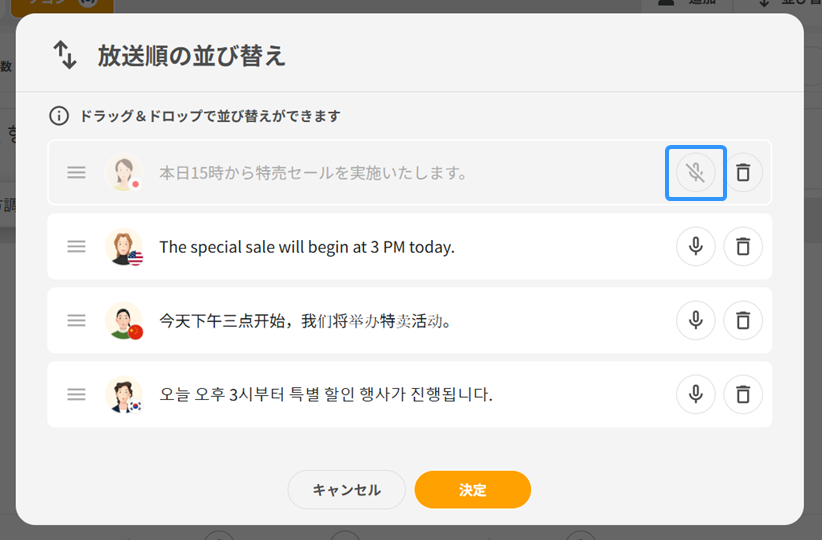Click the Korean speaker avatar

pos(124,394)
